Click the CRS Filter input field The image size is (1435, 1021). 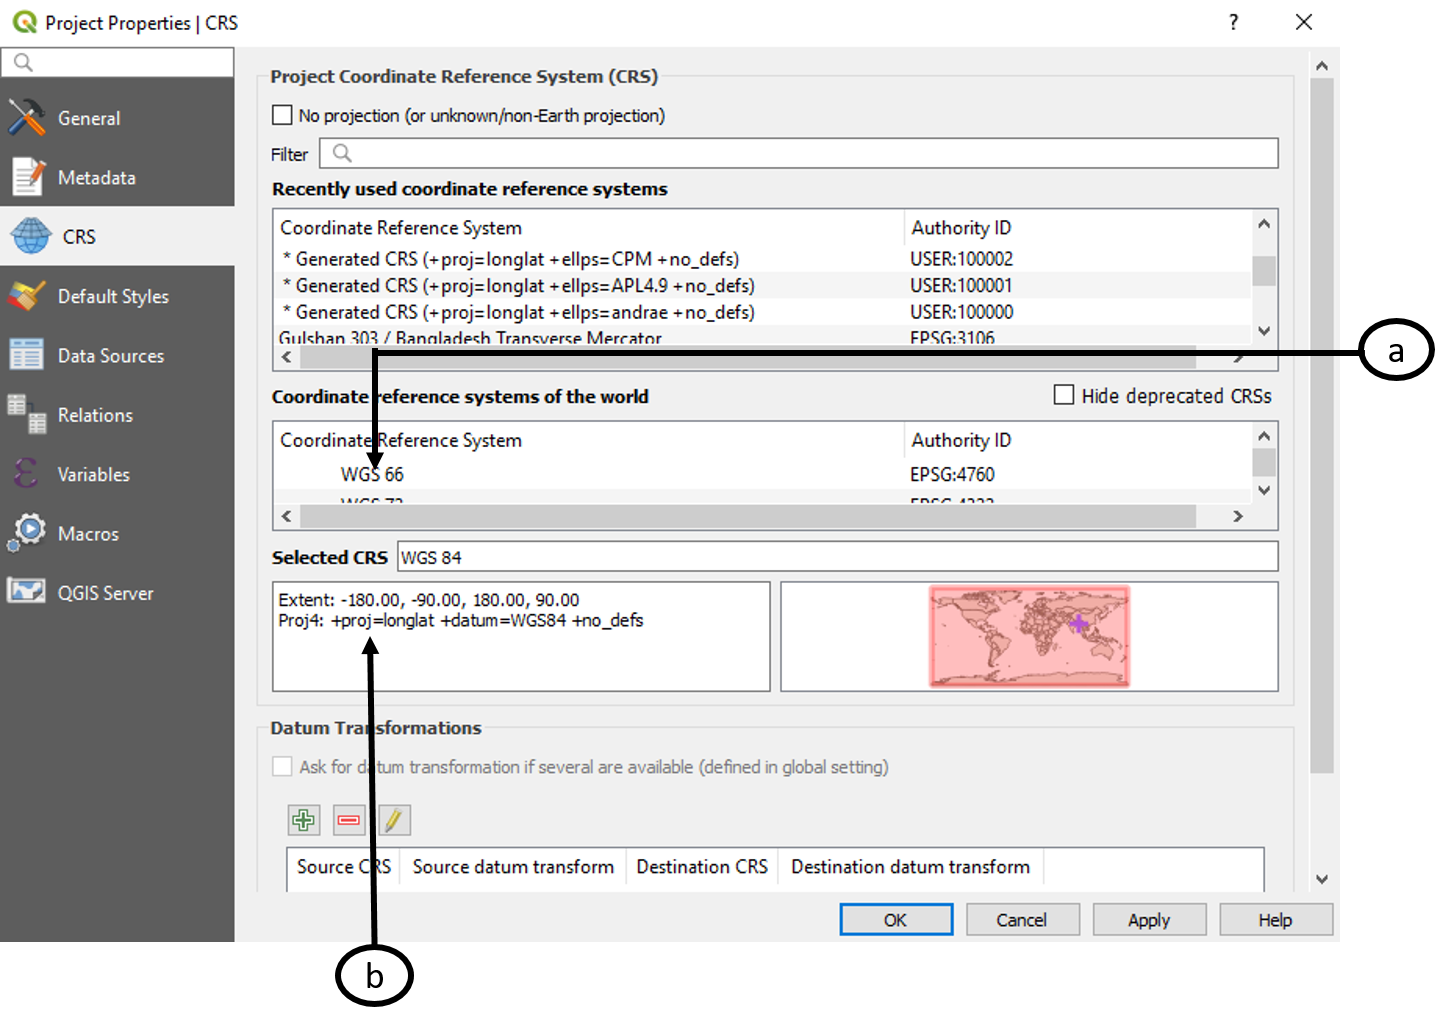coord(799,153)
